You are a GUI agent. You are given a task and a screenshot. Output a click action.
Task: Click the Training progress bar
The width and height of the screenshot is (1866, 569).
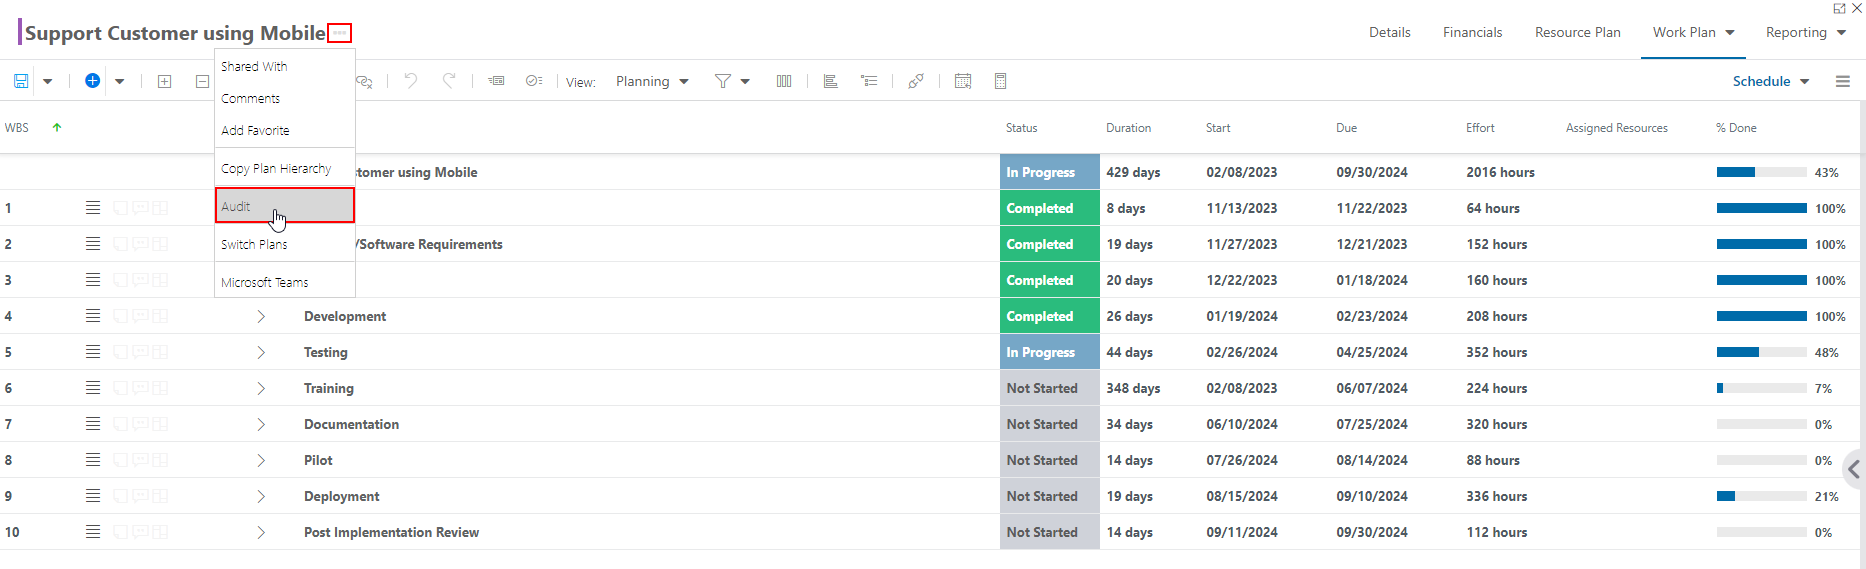point(1762,388)
